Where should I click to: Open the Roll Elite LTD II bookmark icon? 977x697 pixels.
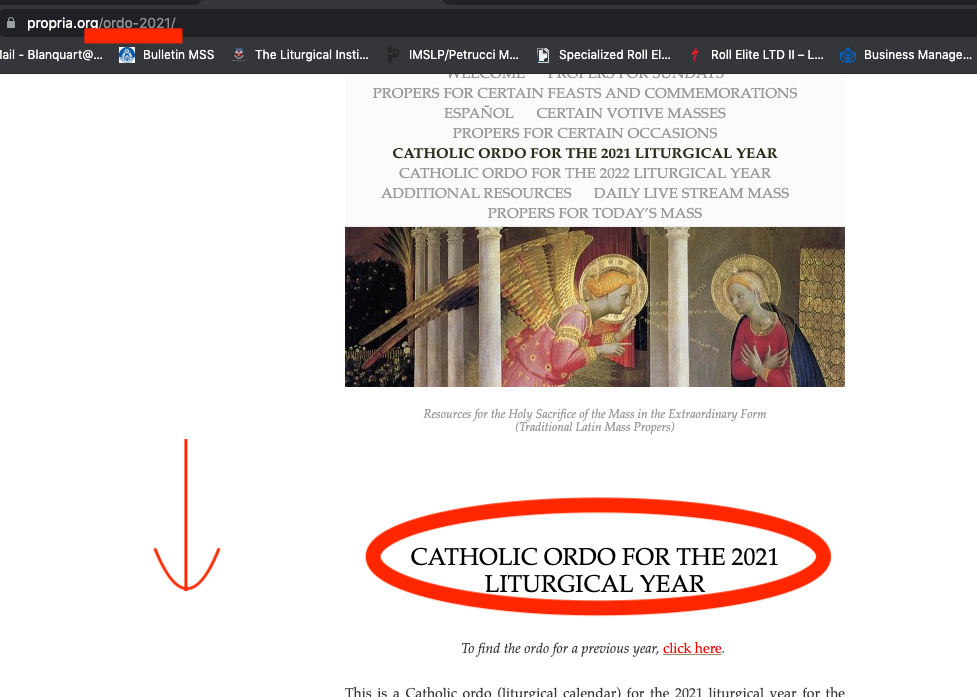(695, 55)
